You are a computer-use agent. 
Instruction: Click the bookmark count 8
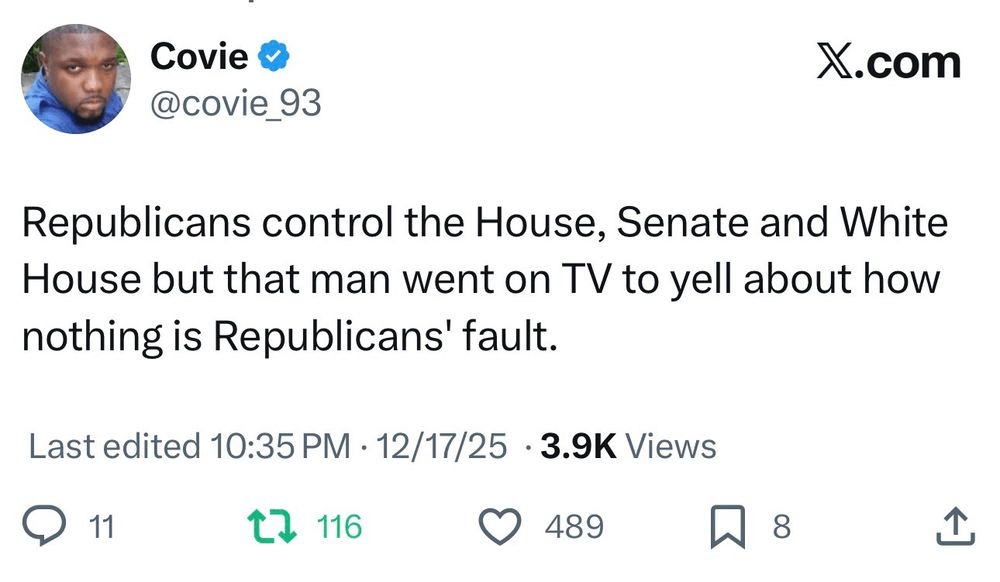point(781,526)
